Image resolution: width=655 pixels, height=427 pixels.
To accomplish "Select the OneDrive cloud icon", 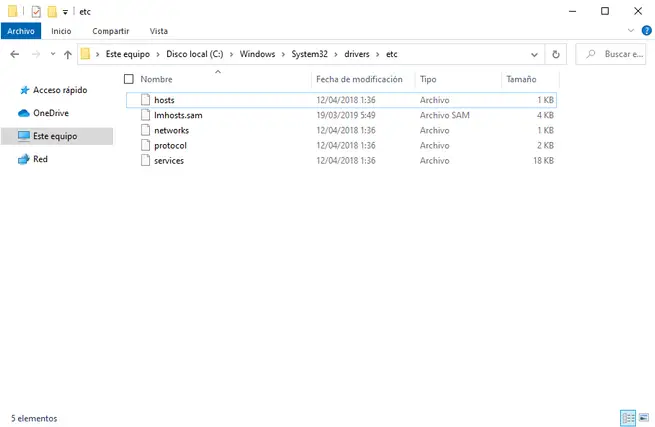I will coord(23,113).
